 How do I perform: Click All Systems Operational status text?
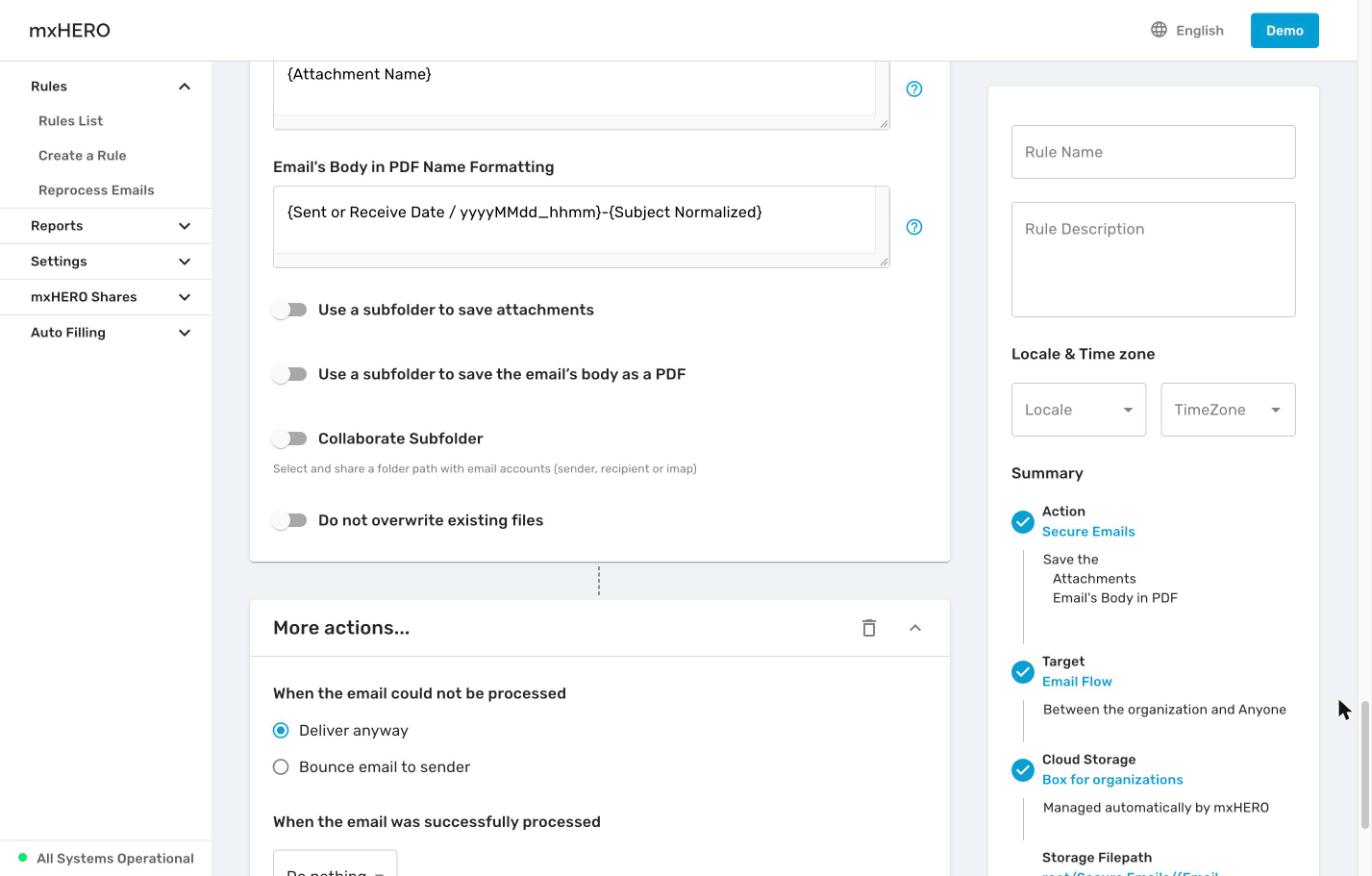click(115, 858)
